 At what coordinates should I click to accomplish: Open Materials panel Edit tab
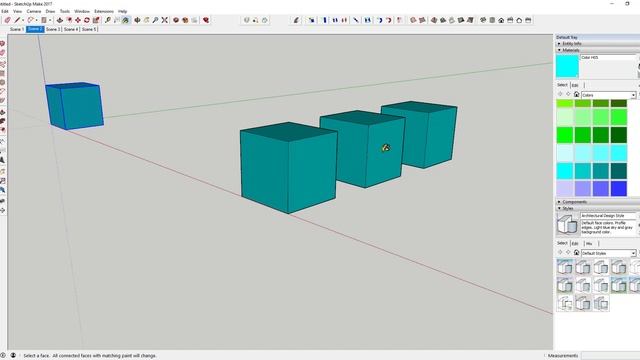coord(575,85)
